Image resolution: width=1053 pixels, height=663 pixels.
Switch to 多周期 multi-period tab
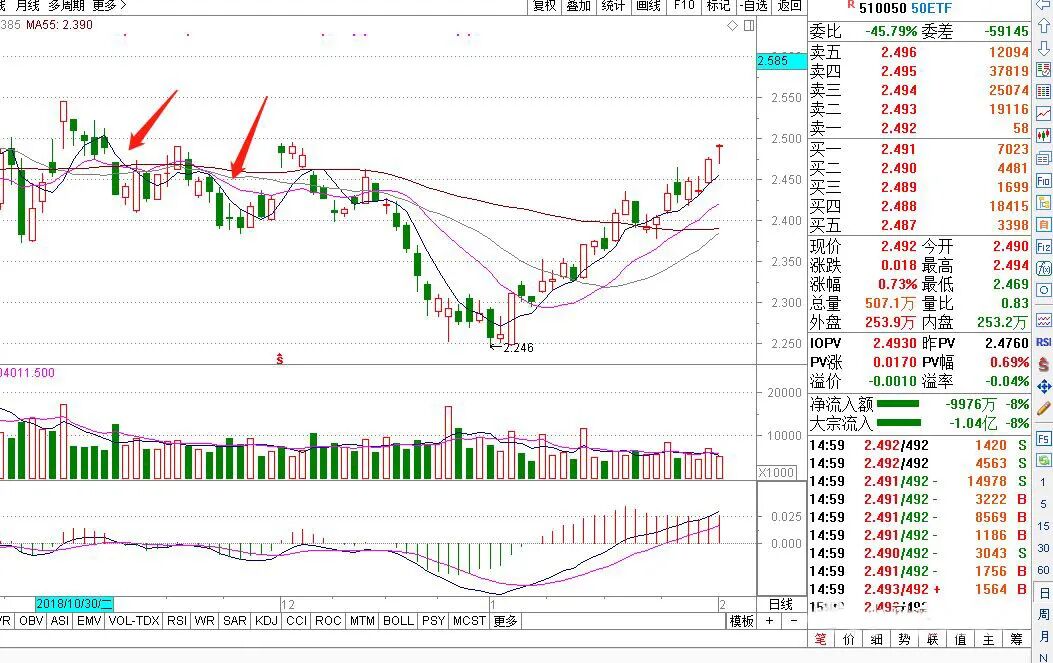tap(66, 6)
